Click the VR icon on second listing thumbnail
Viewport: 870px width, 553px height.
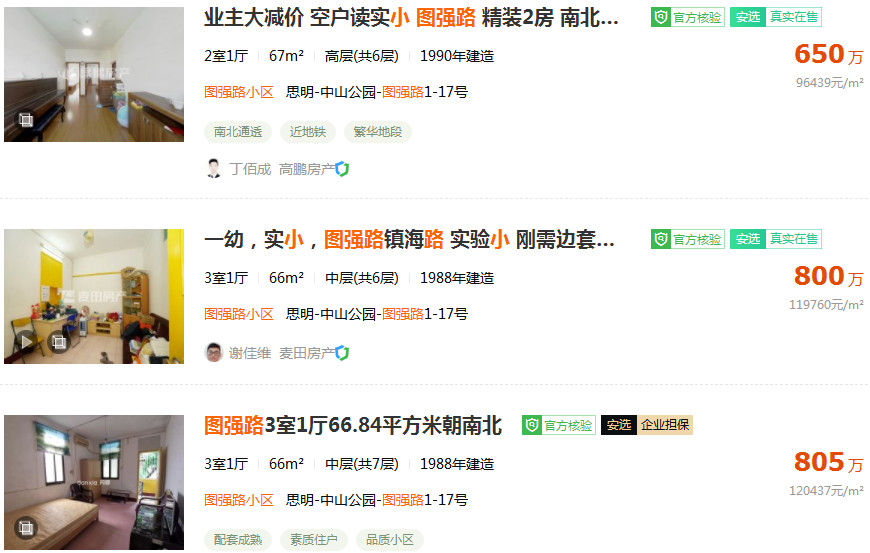click(59, 342)
